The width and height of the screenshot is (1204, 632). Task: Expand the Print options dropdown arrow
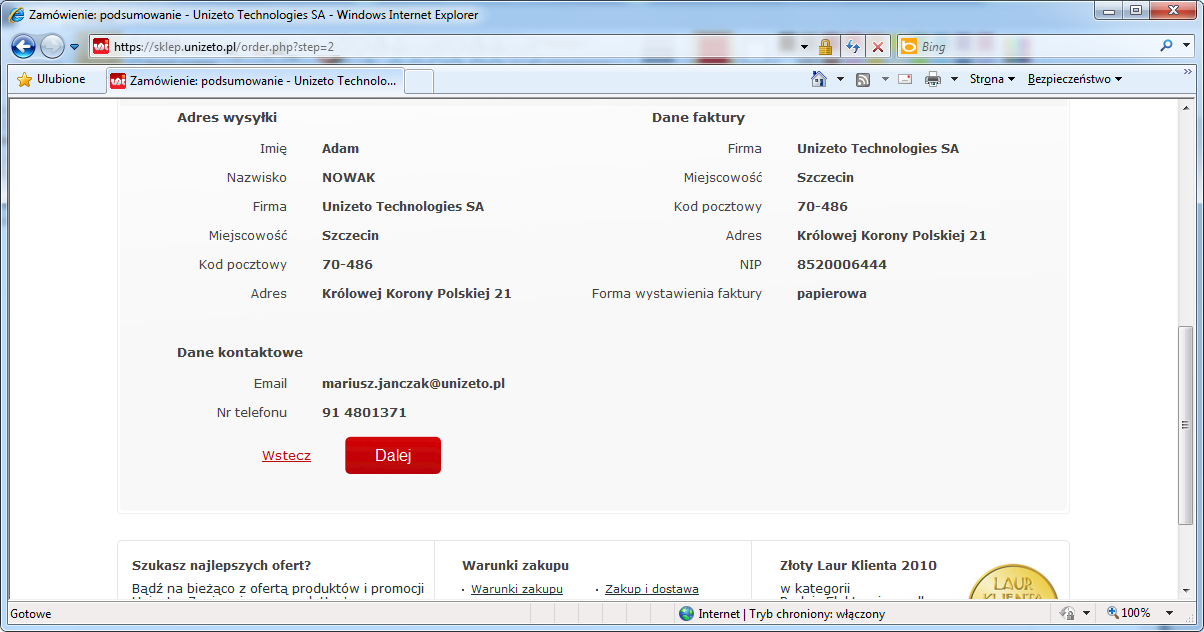tap(954, 80)
